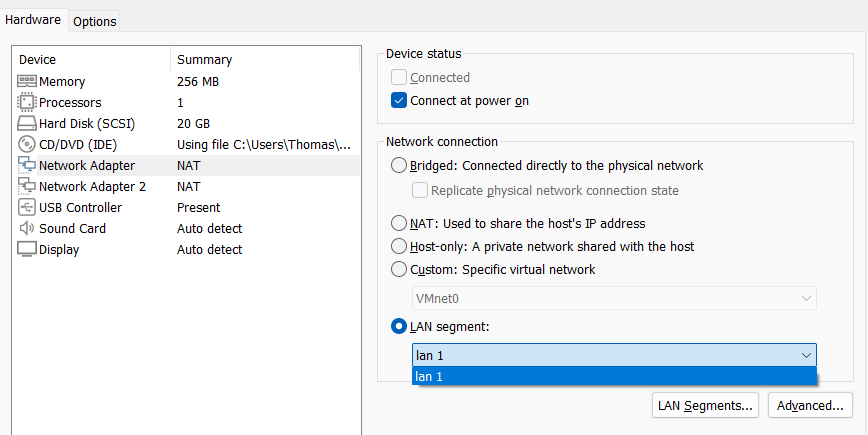868x435 pixels.
Task: Switch to the Options tab
Action: pos(95,22)
